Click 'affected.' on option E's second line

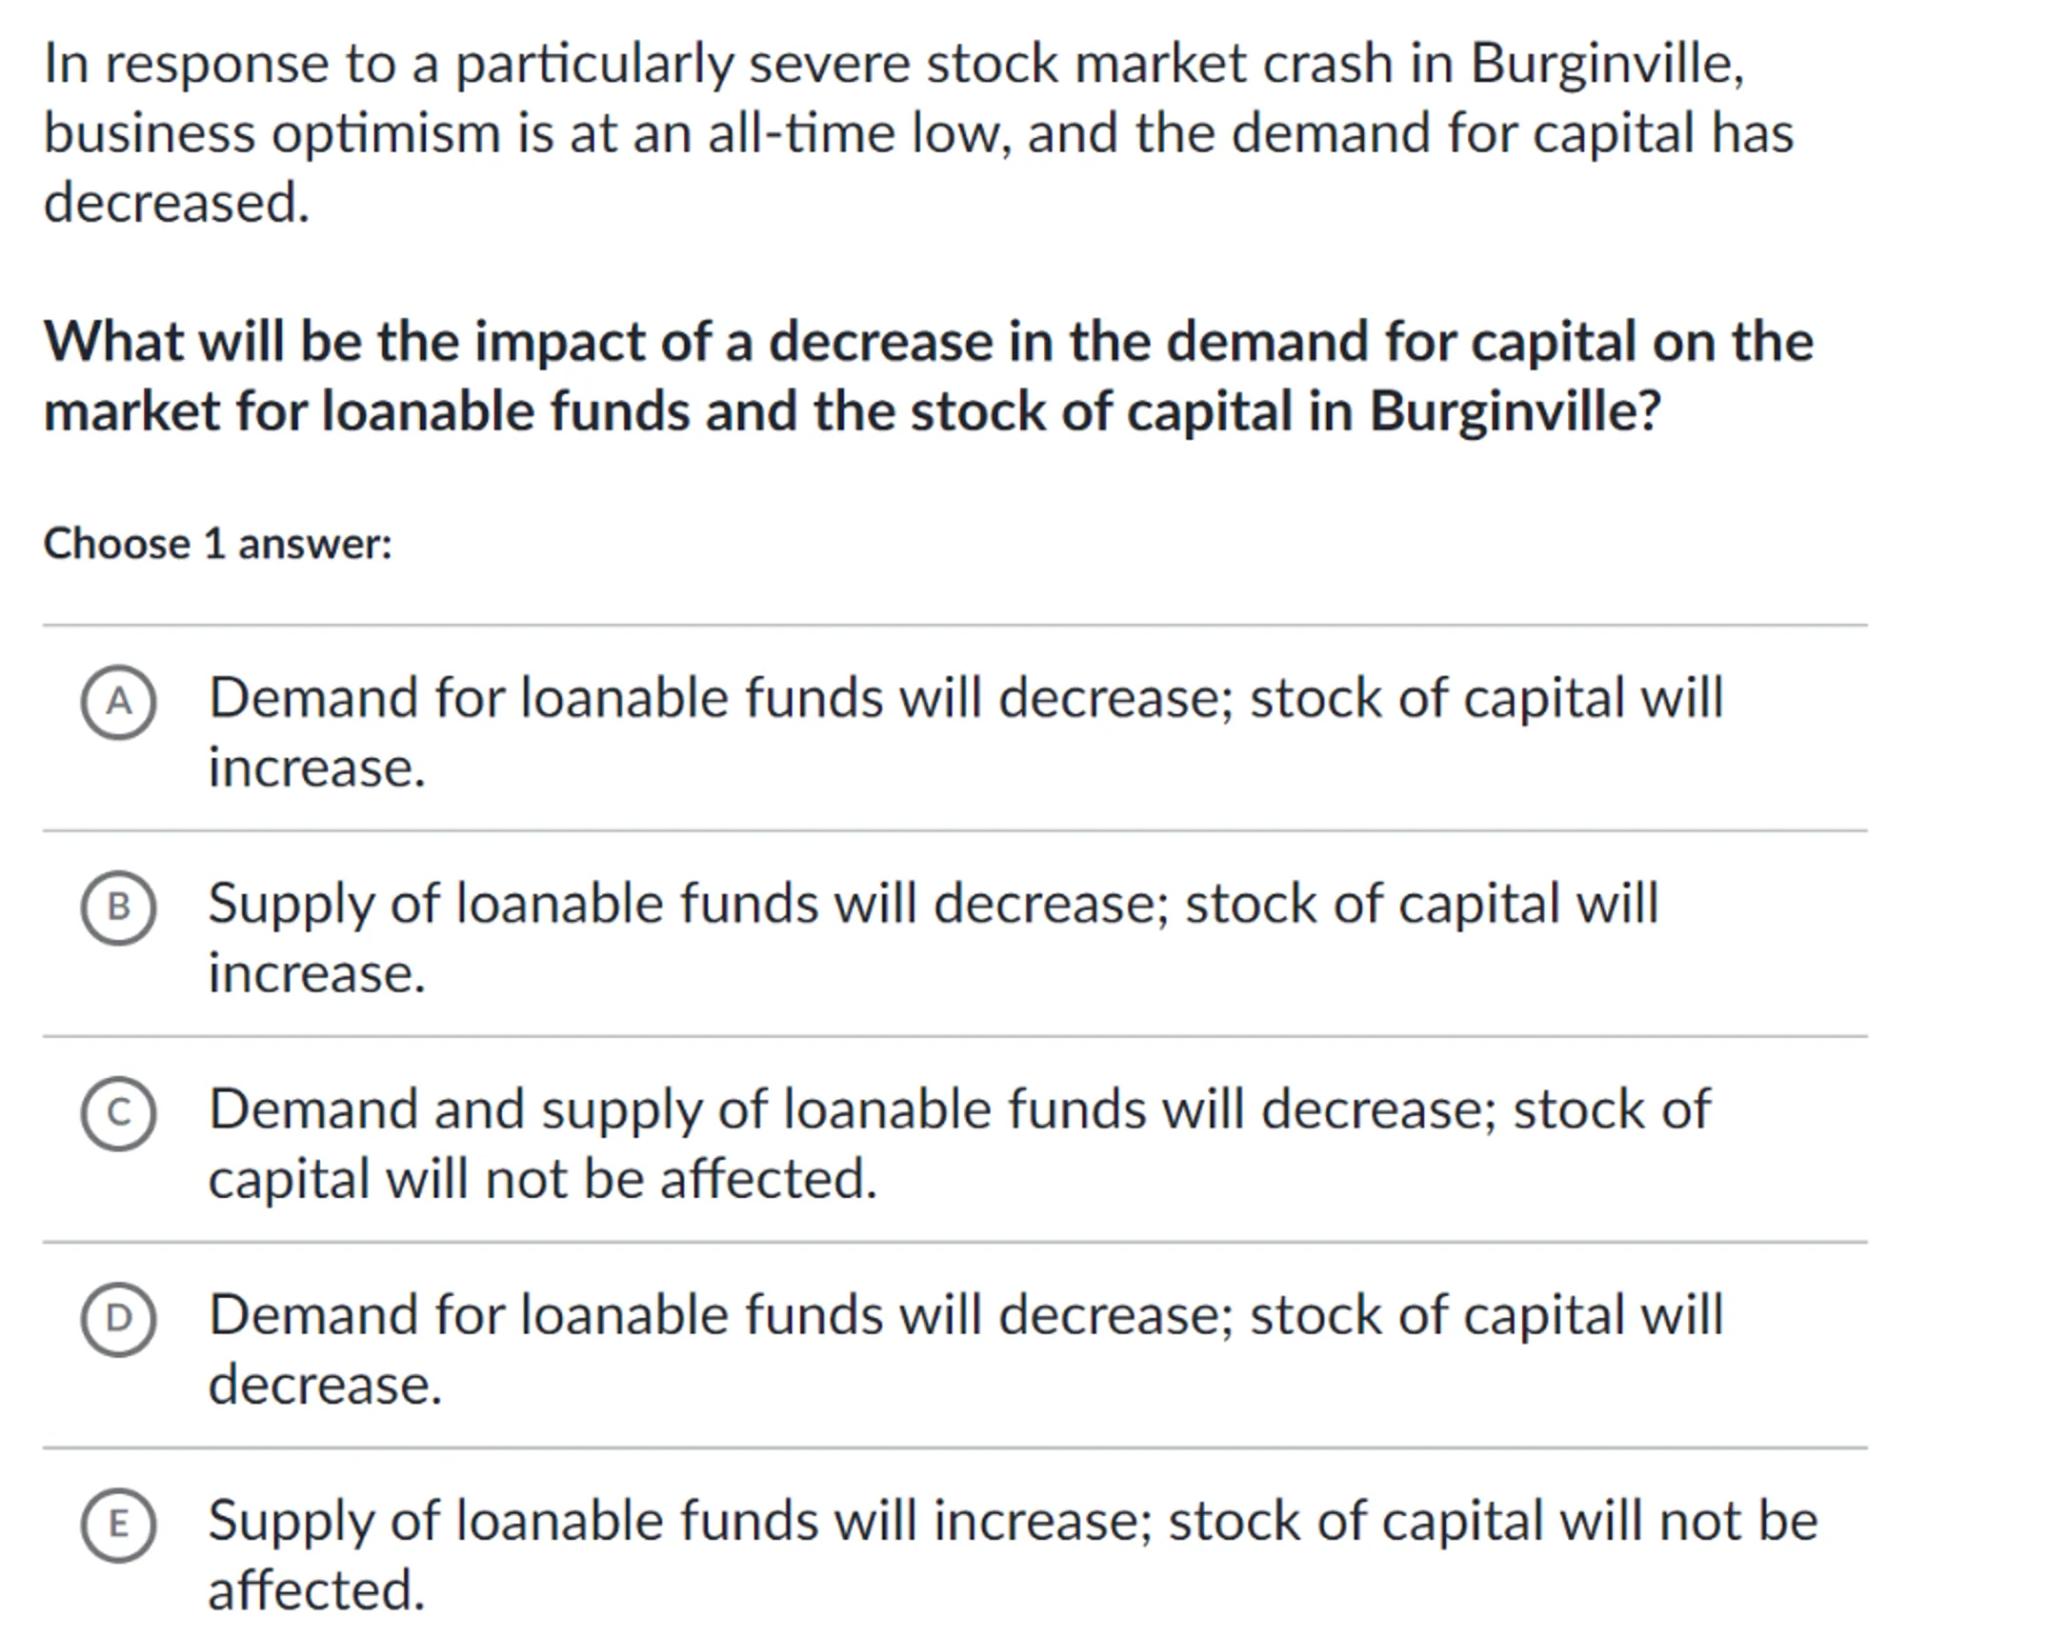[317, 1590]
